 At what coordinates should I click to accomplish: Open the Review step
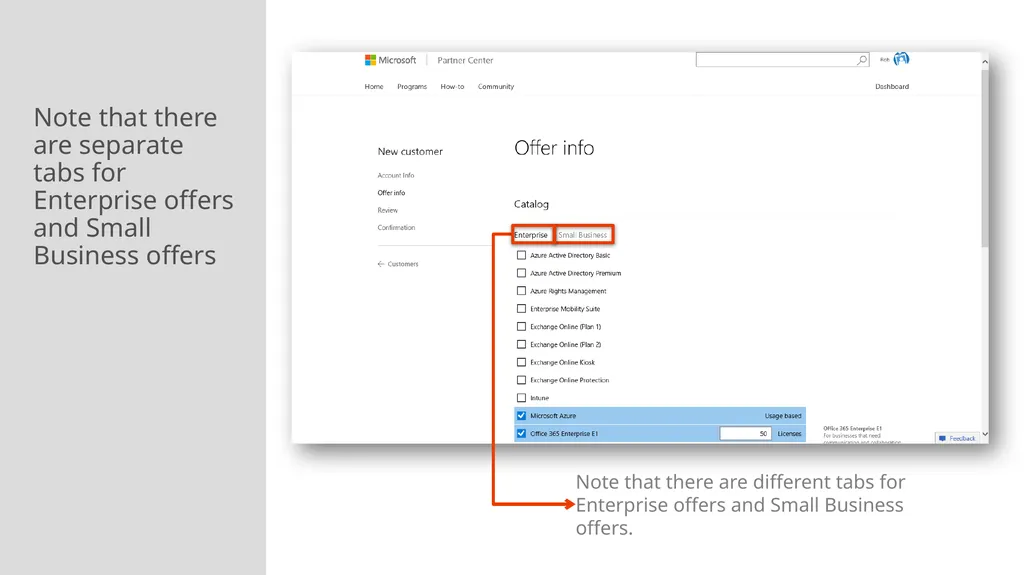point(387,210)
